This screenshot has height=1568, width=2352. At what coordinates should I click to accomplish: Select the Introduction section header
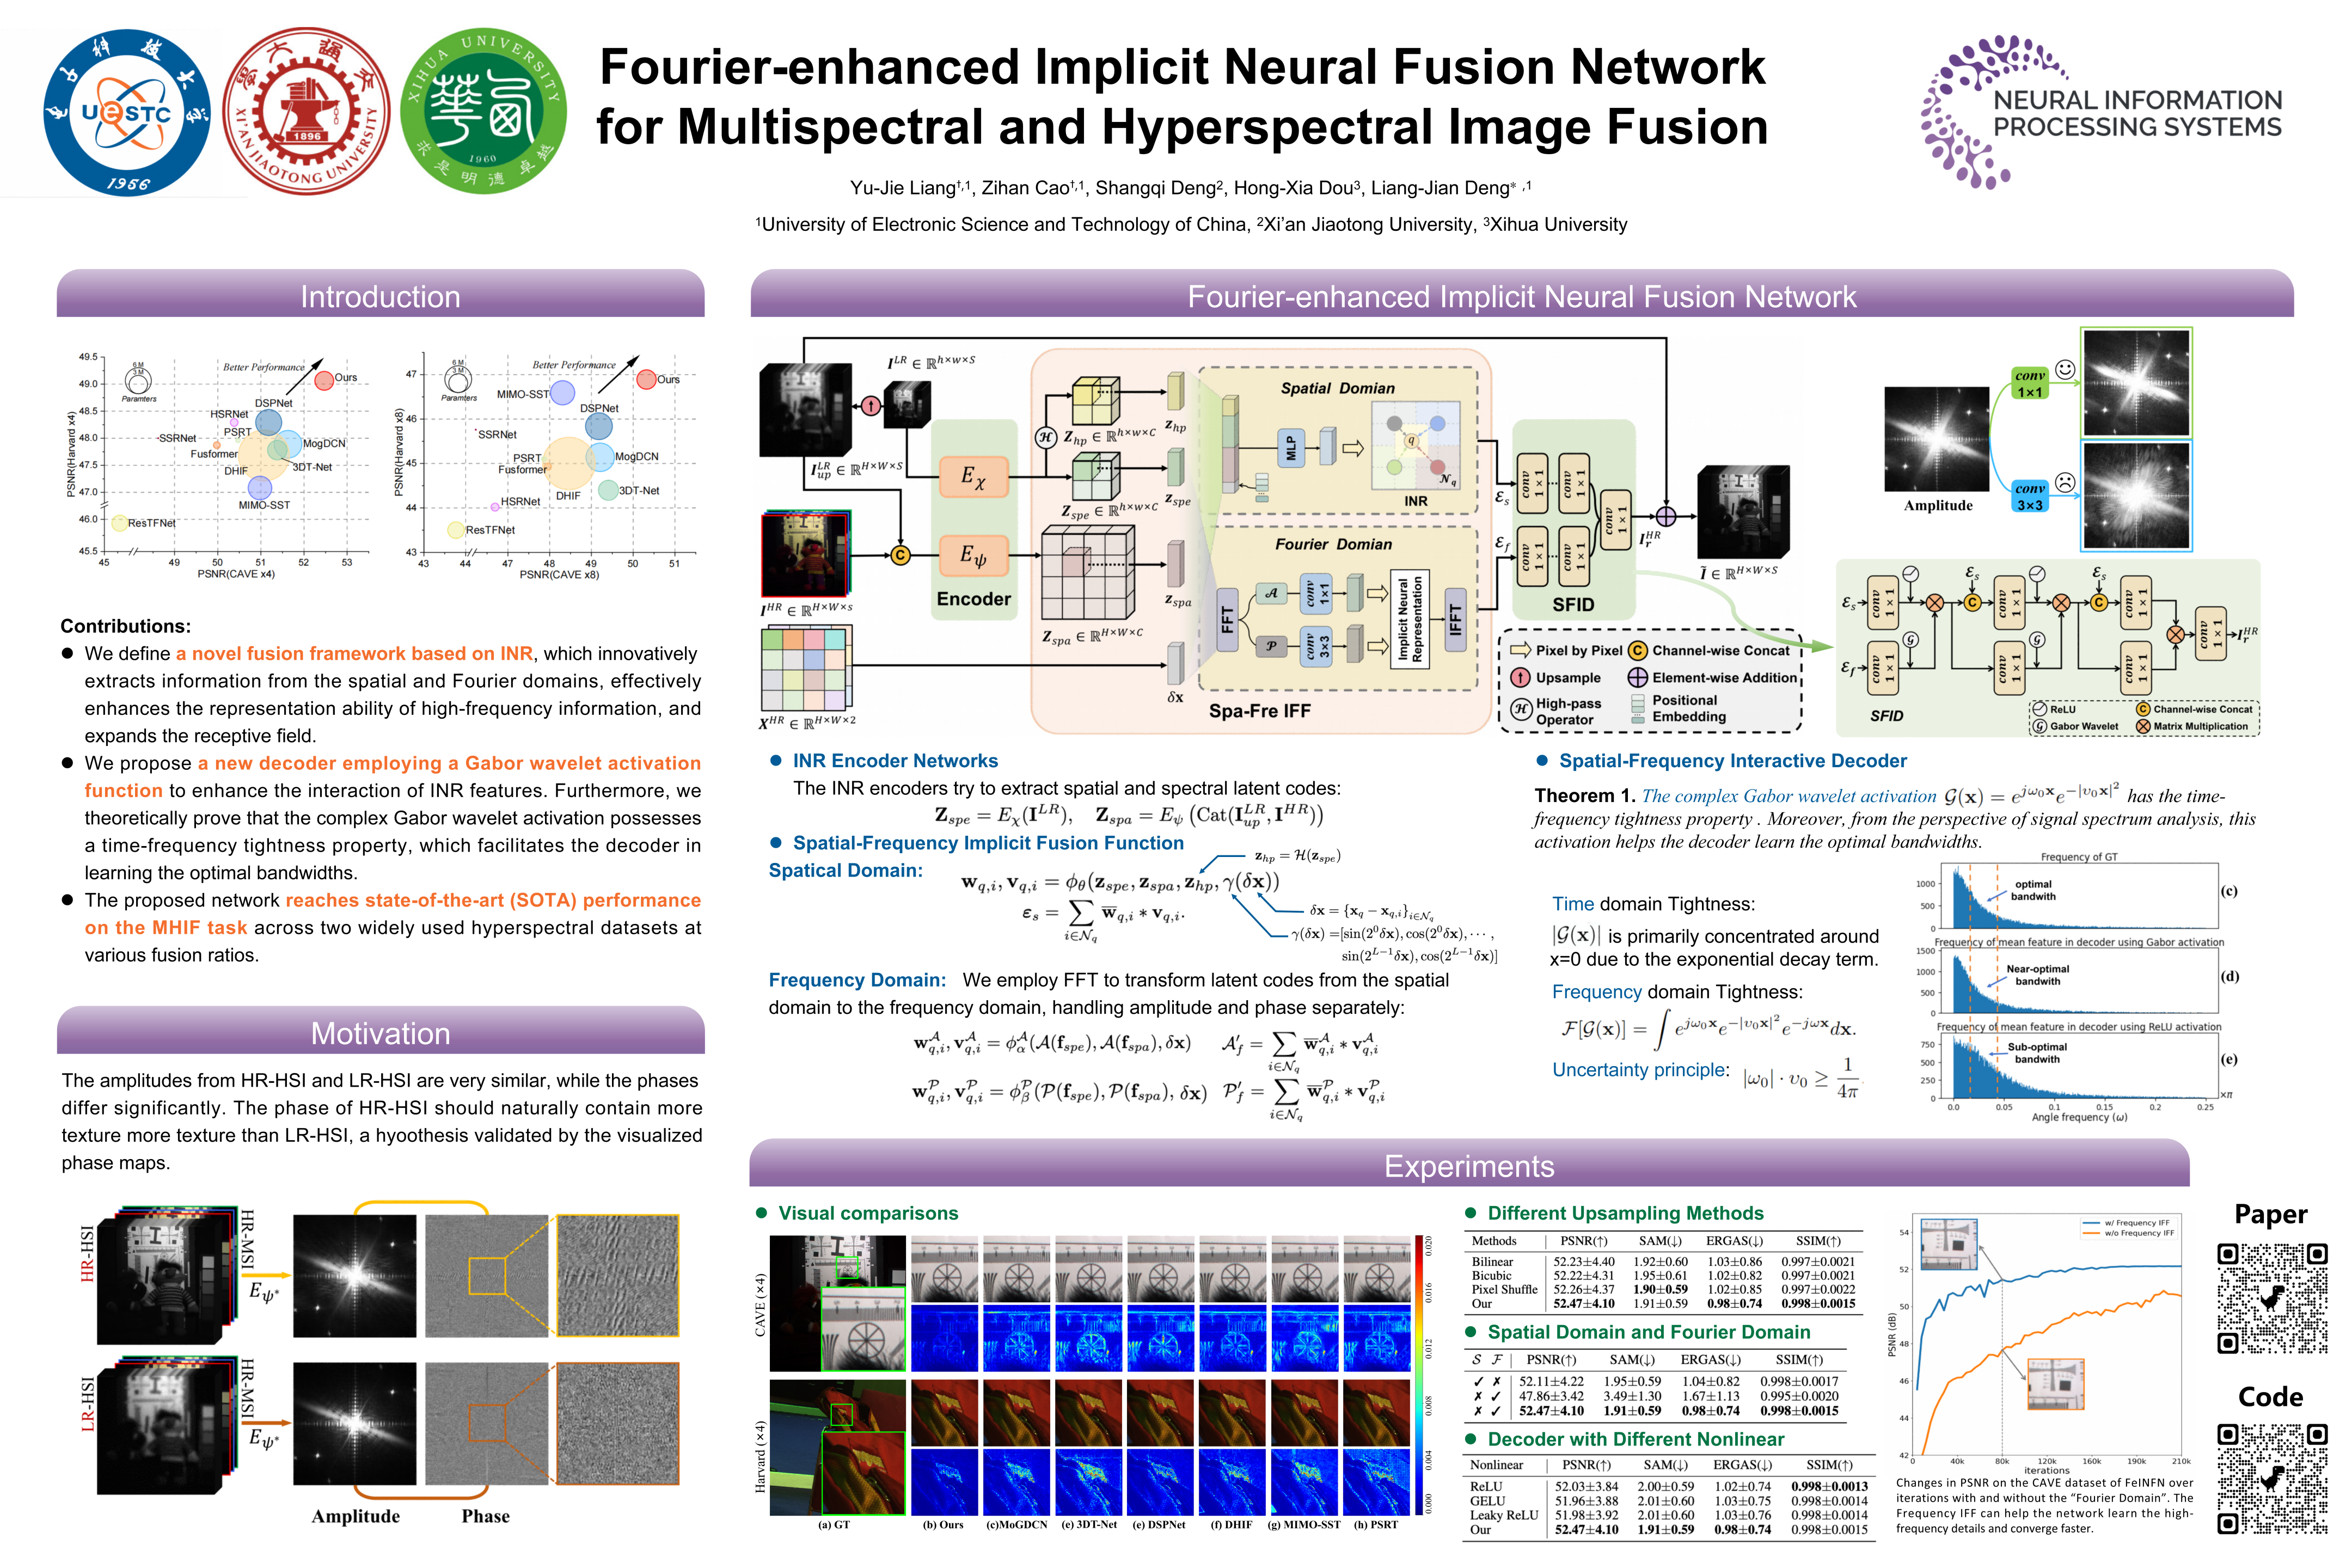(380, 296)
